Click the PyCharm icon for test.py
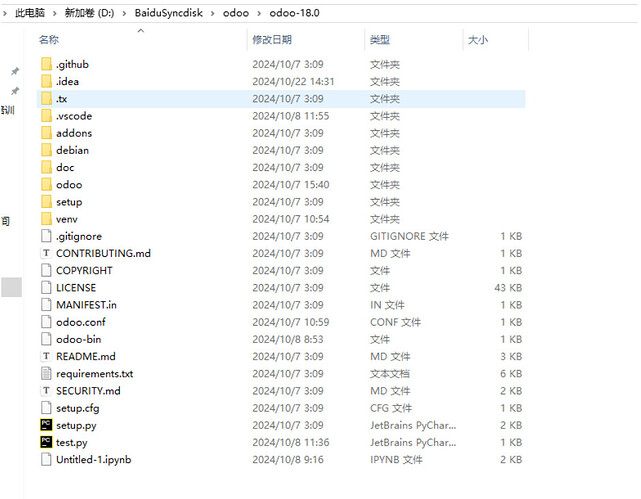 click(46, 442)
